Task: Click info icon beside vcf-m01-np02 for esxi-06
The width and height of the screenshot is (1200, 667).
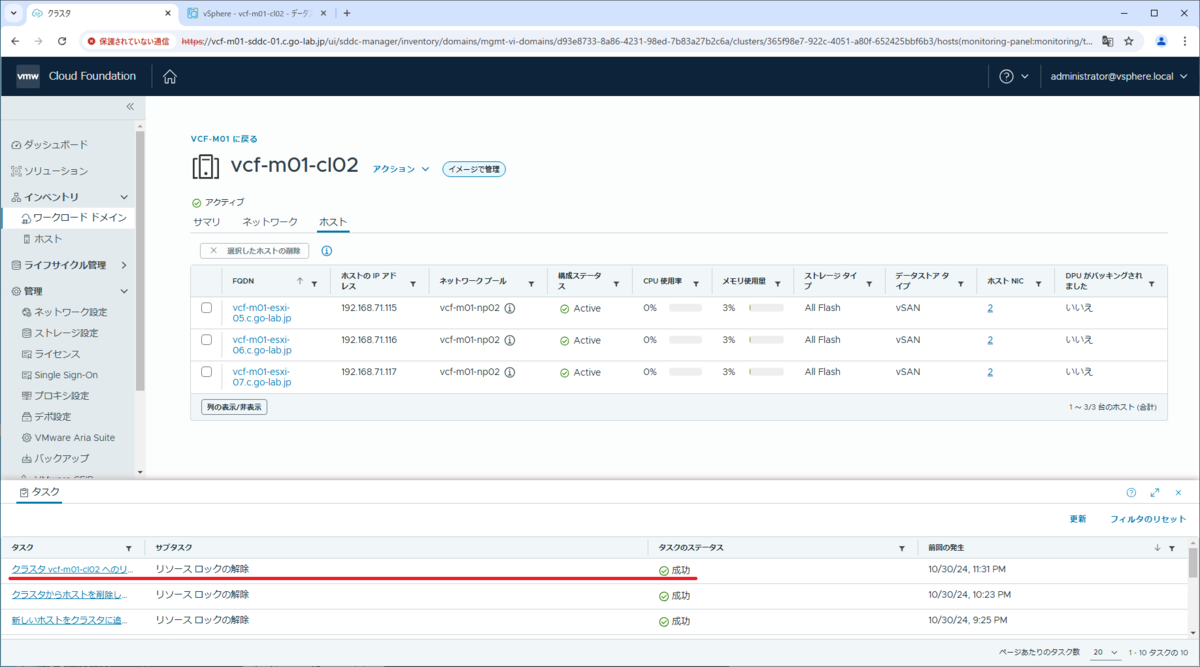Action: [x=510, y=340]
